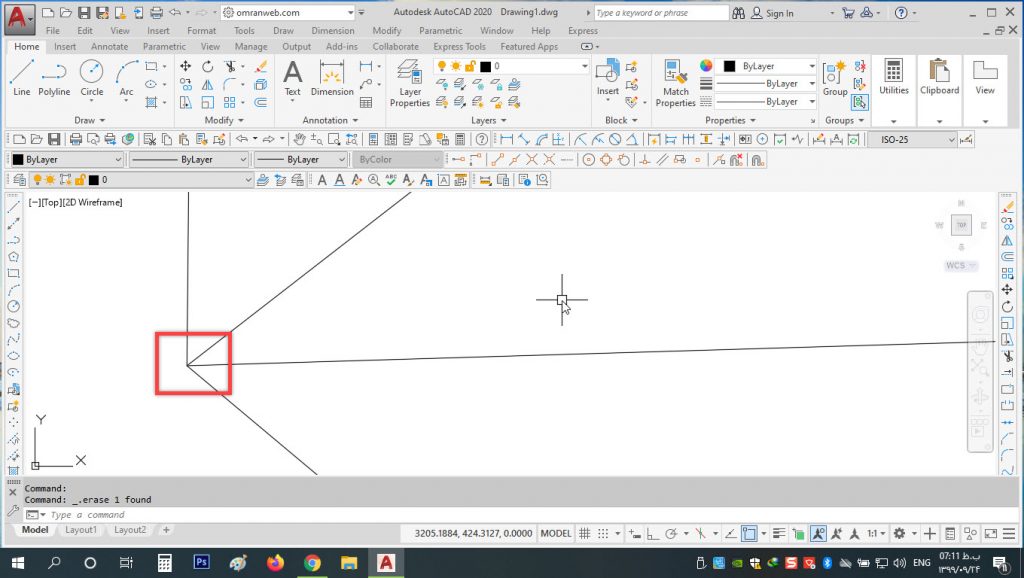Select the Line tool in the Draw panel
Screen dimensions: 1024x578
pyautogui.click(x=22, y=77)
